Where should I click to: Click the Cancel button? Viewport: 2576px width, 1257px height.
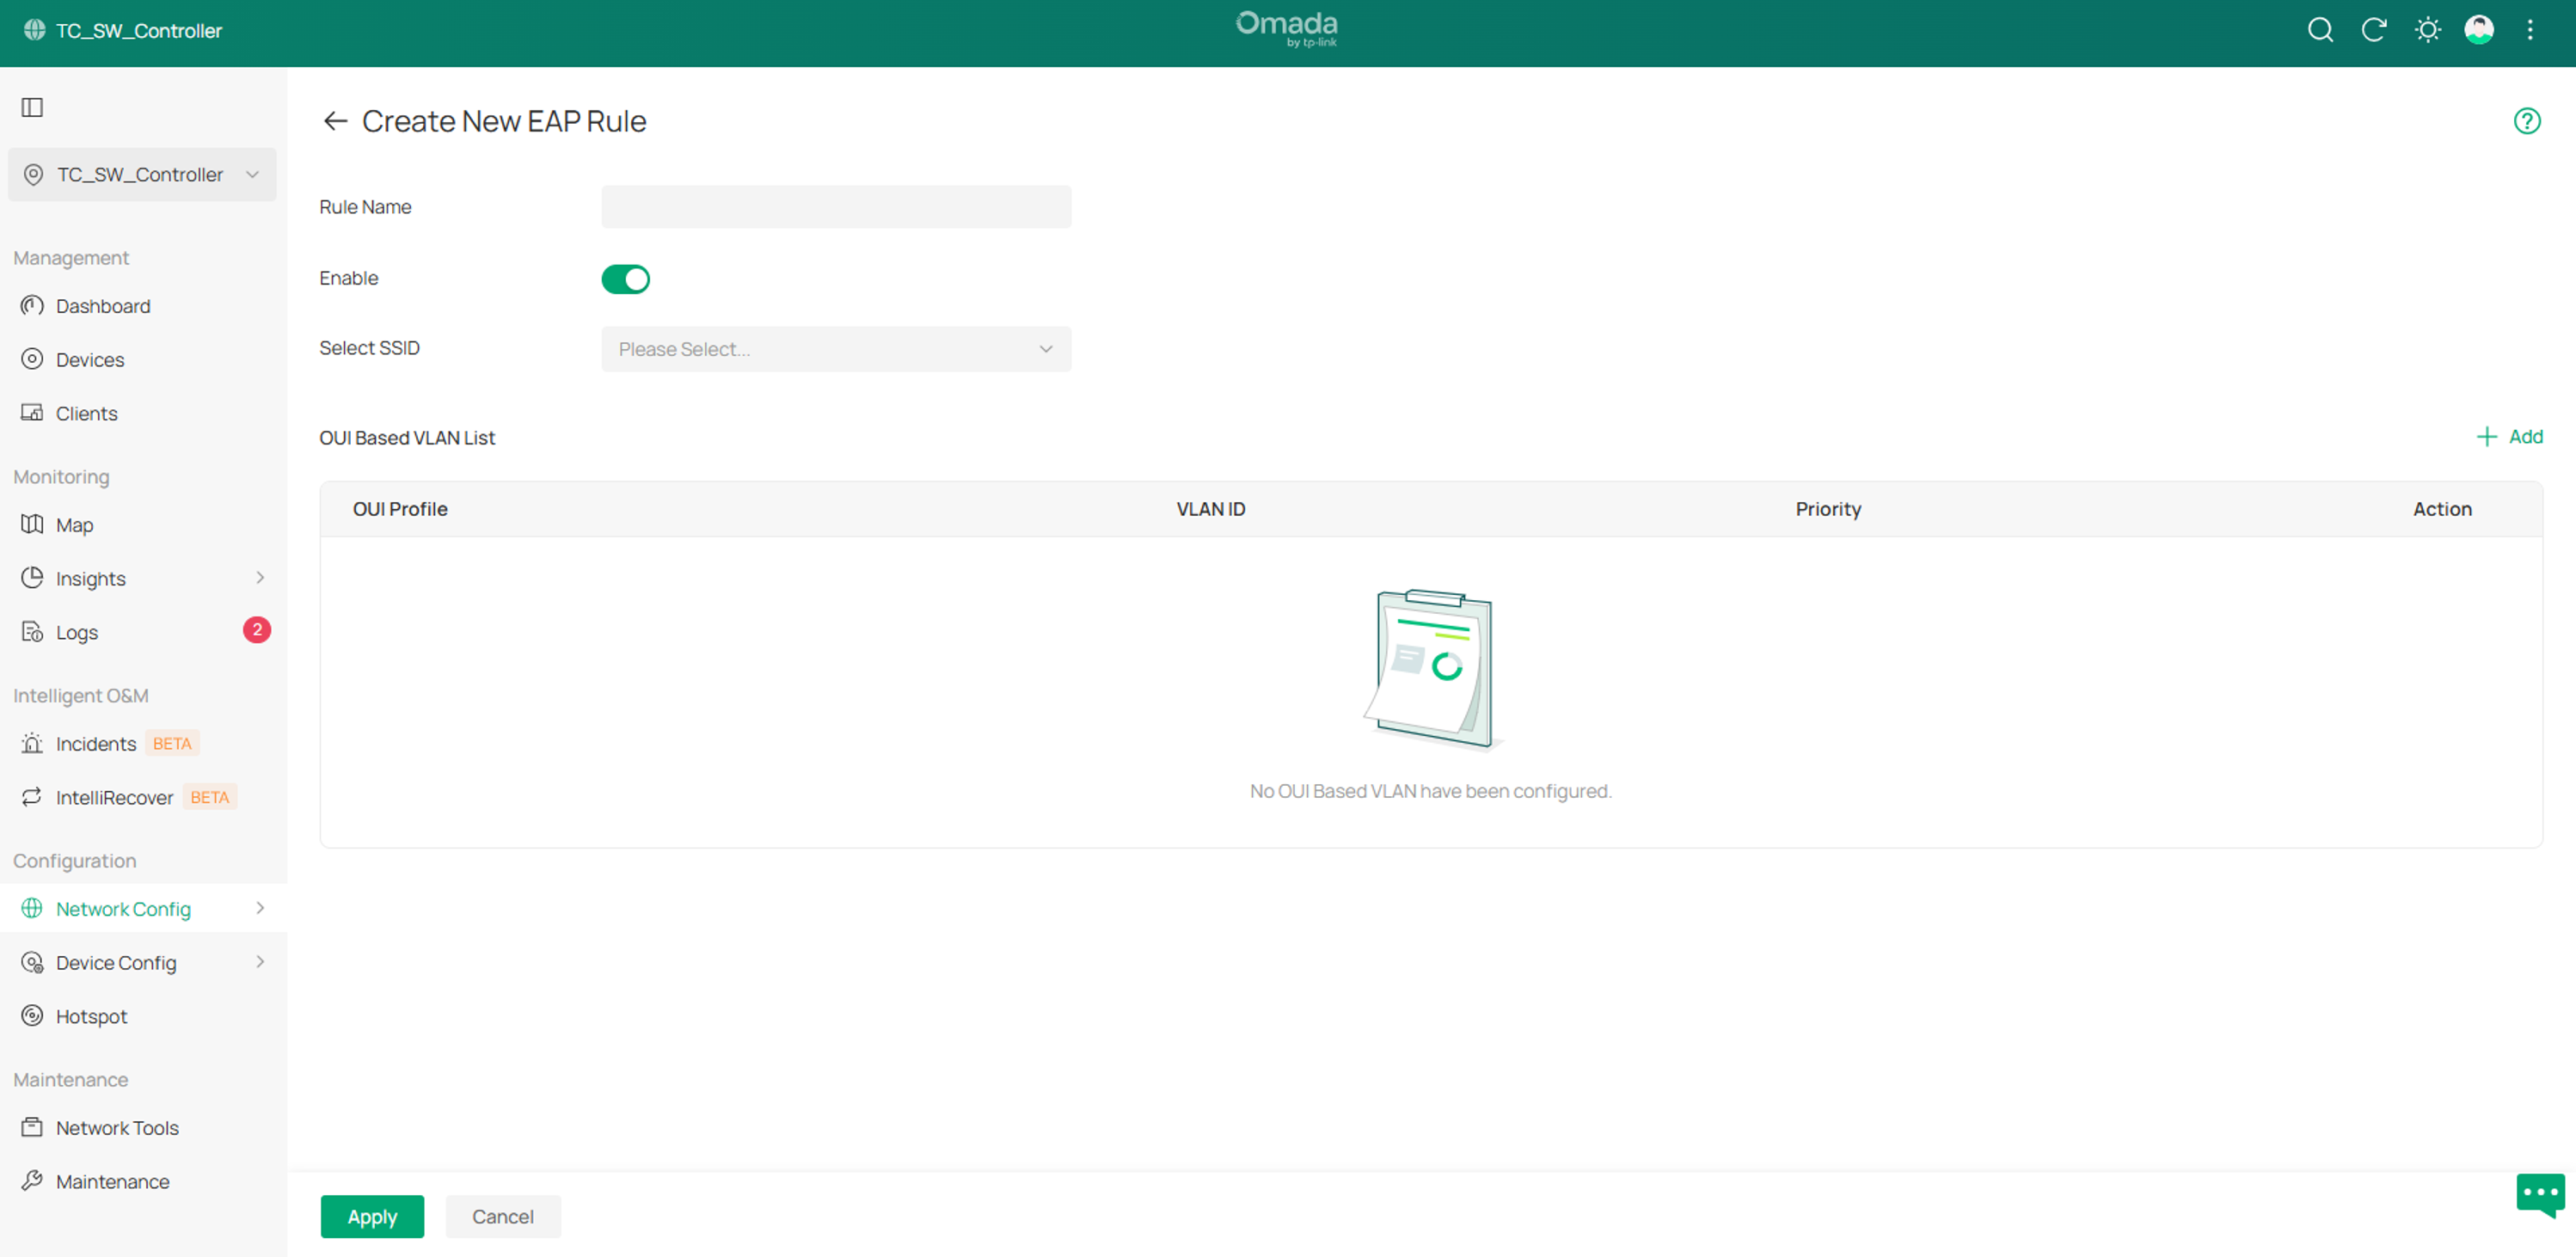click(x=503, y=1216)
